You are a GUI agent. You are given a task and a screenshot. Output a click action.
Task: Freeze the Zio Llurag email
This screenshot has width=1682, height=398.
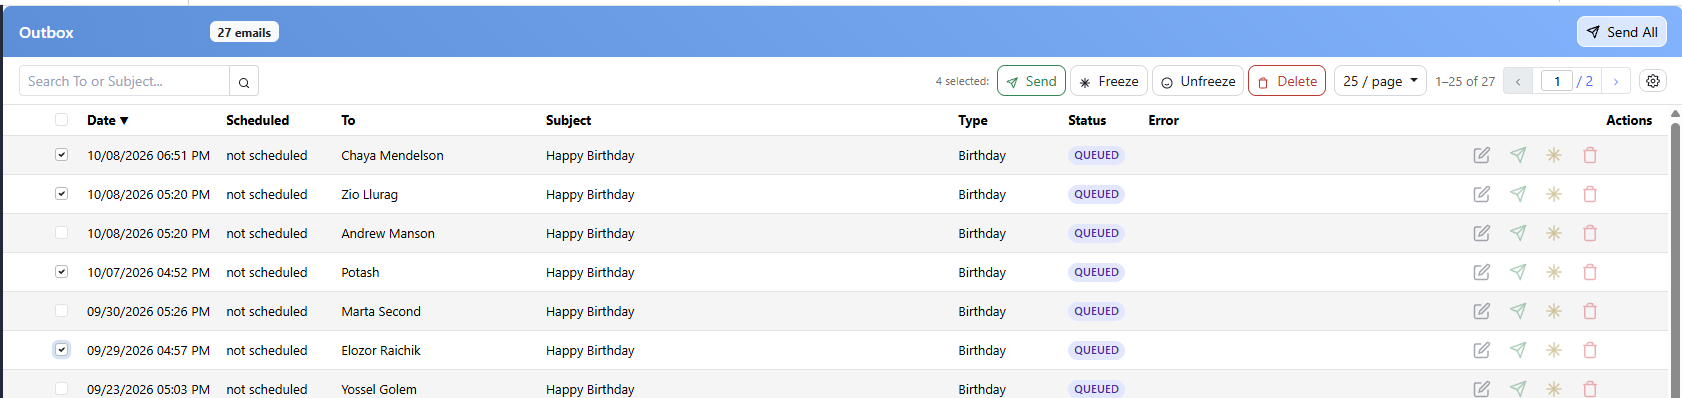coord(1554,194)
